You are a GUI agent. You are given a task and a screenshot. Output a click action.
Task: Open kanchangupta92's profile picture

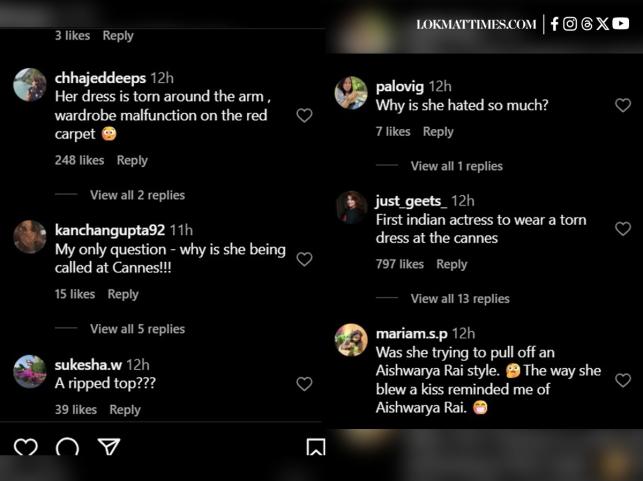30,237
